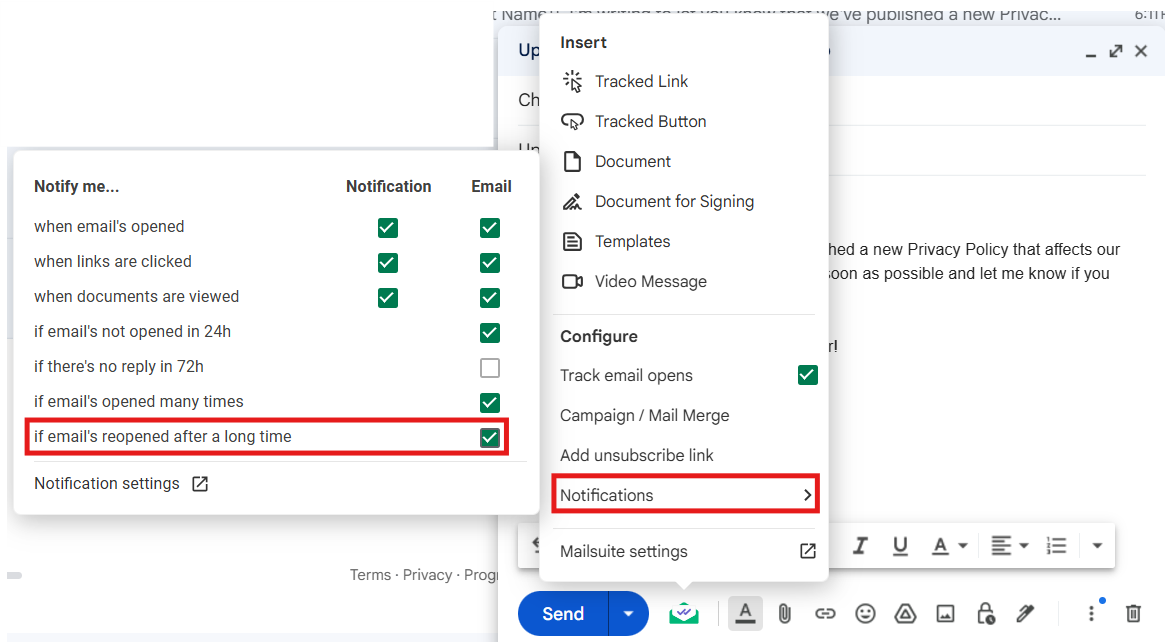Open Send options dropdown arrow

coord(628,614)
